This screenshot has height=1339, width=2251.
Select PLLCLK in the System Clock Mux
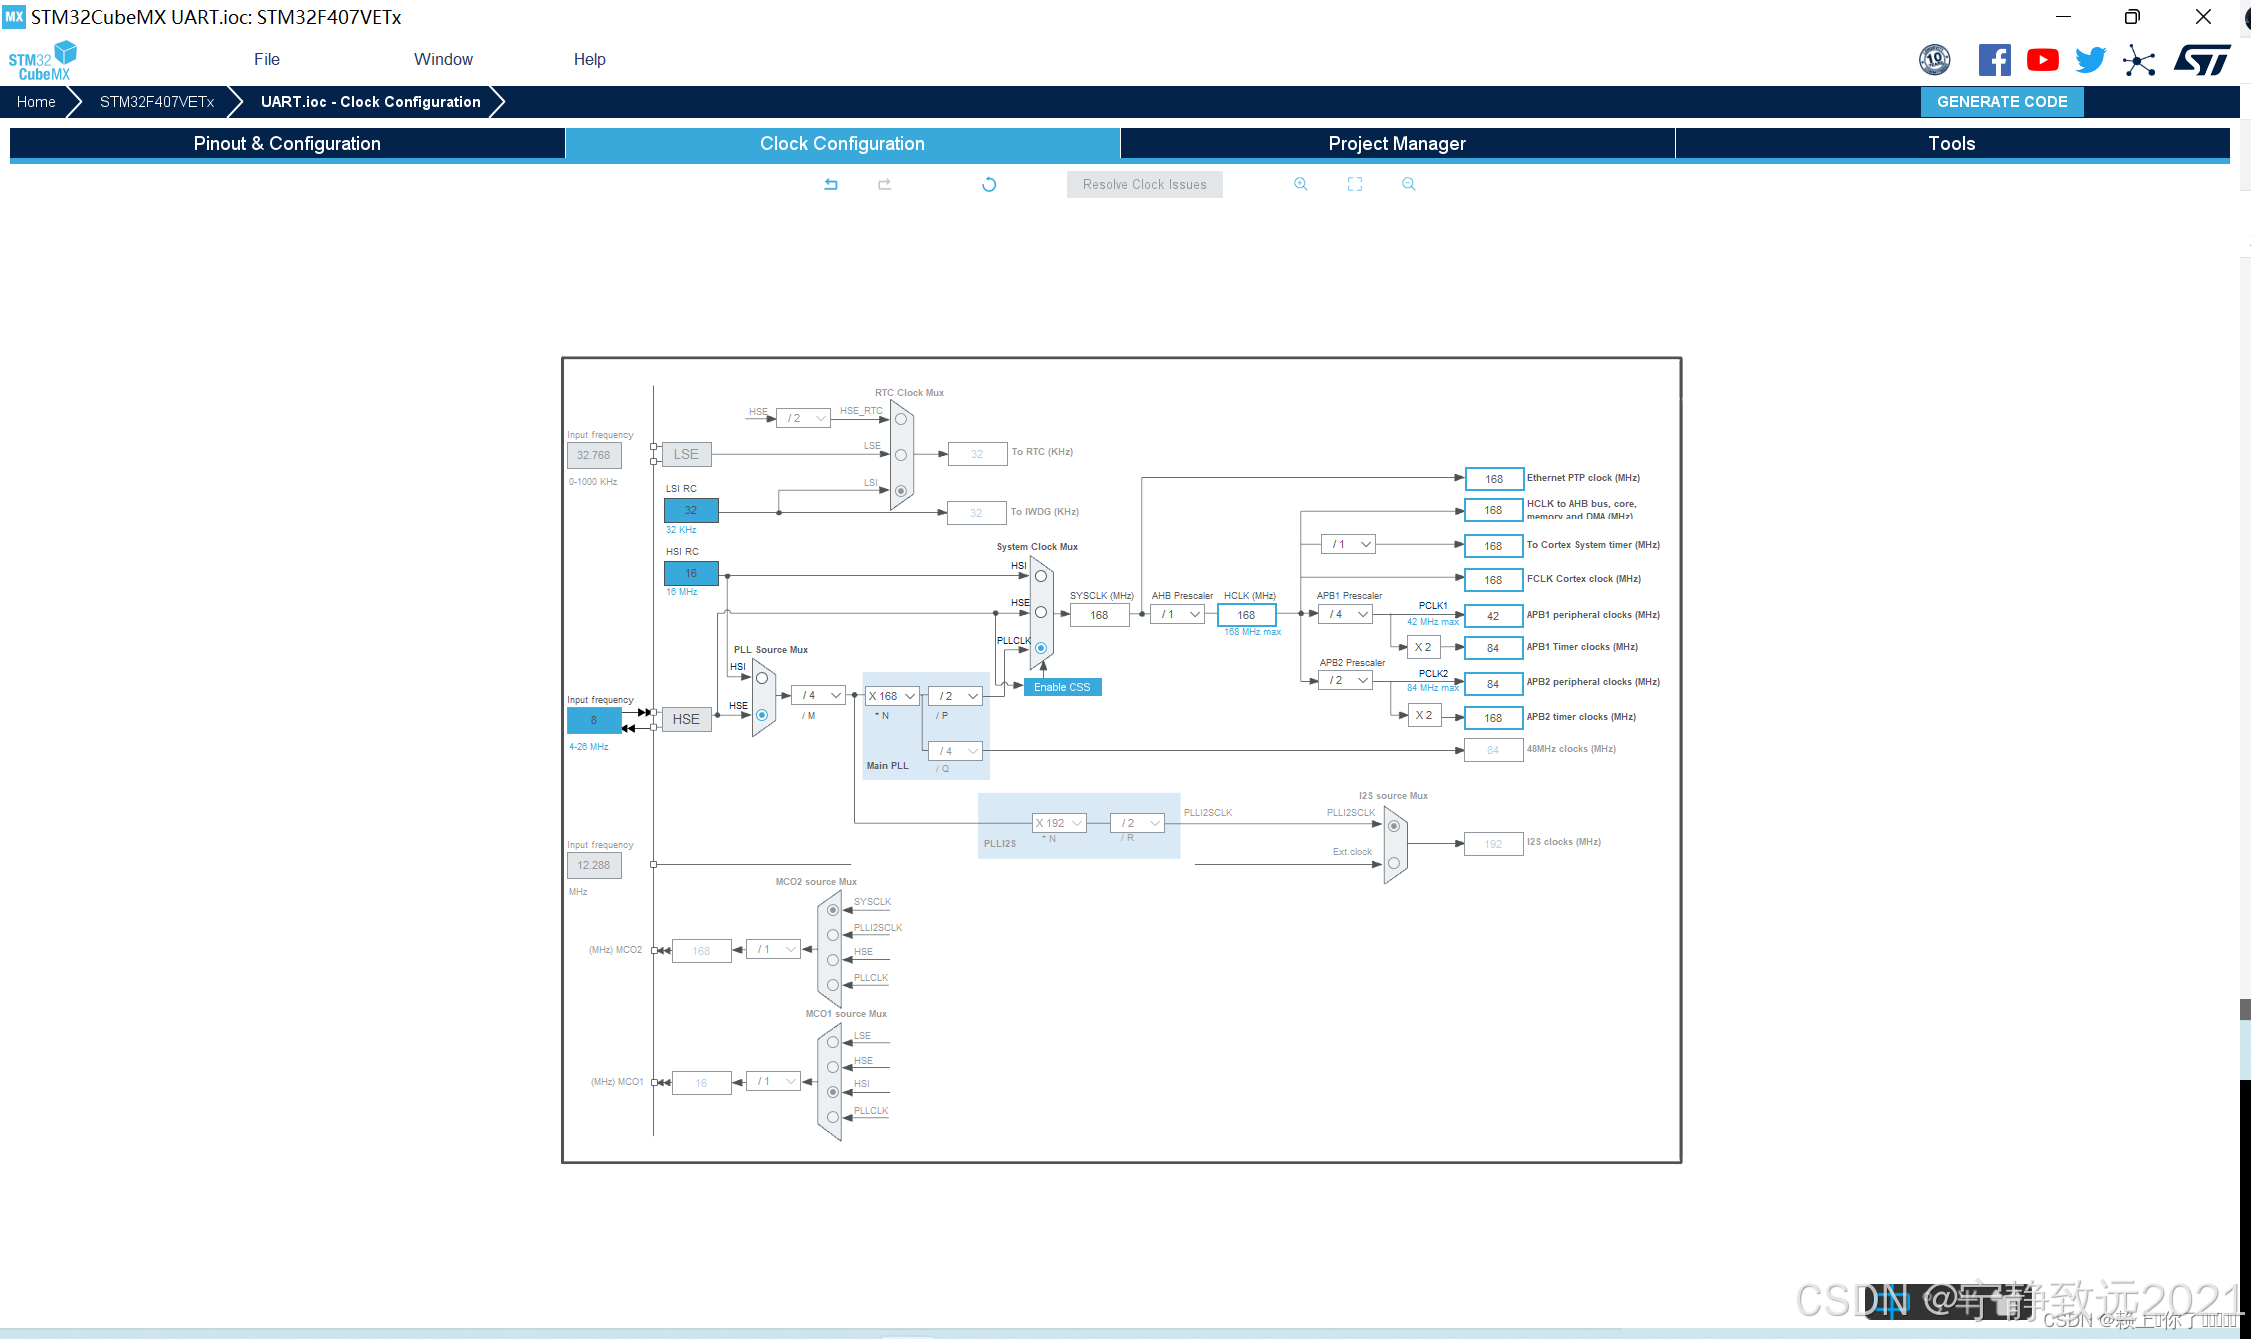(x=1041, y=648)
